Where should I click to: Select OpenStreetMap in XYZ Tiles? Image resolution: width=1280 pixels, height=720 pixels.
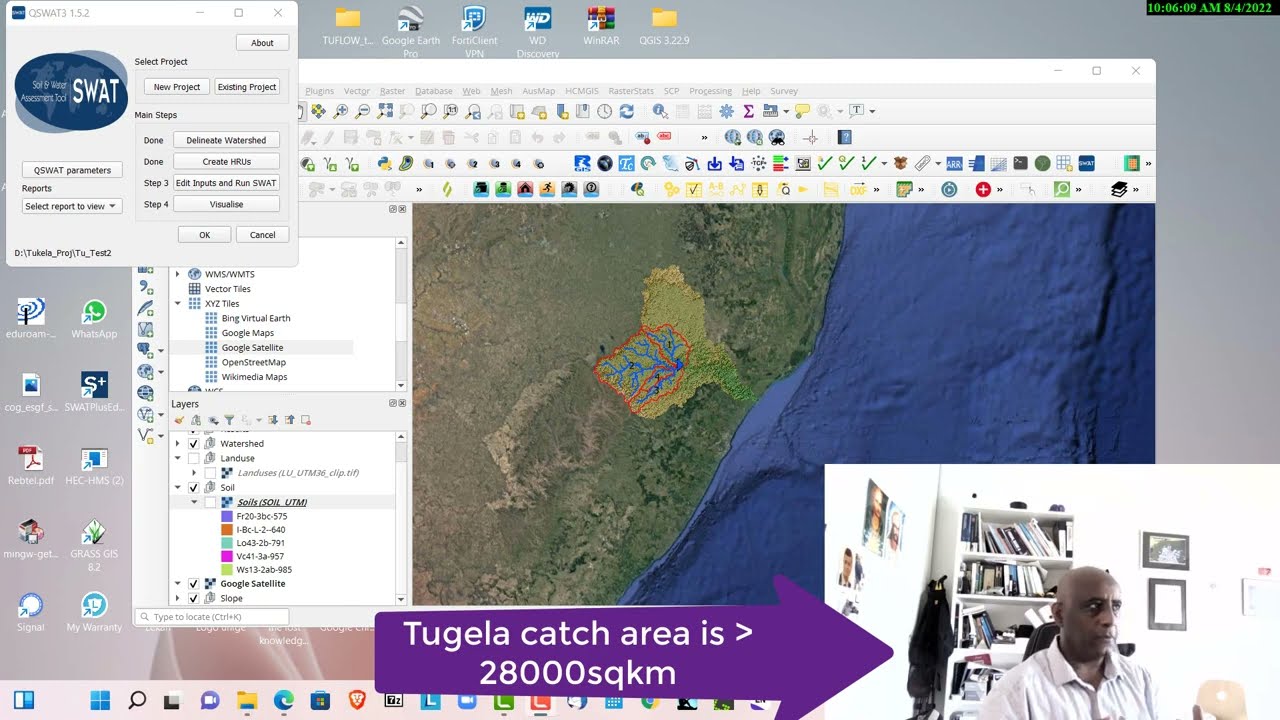click(x=253, y=362)
